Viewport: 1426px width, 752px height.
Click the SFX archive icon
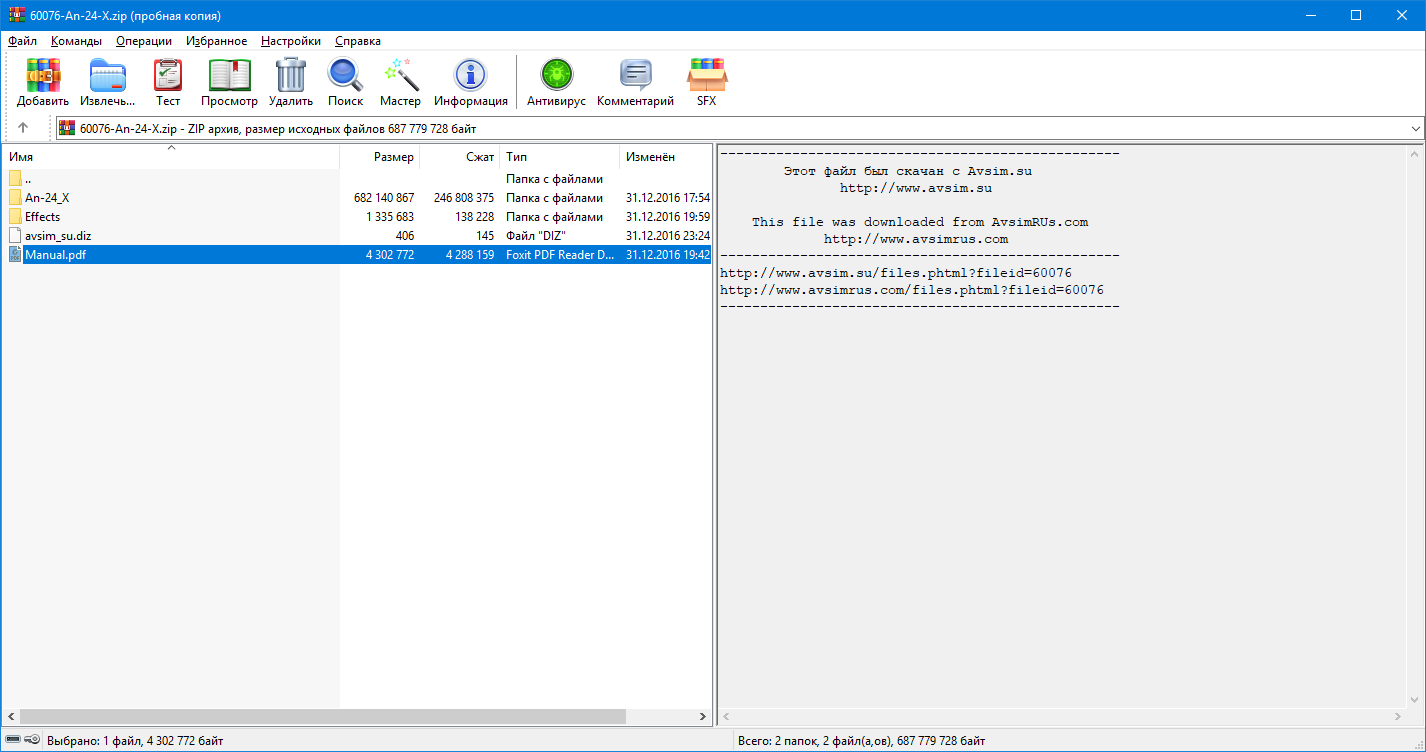click(x=706, y=82)
